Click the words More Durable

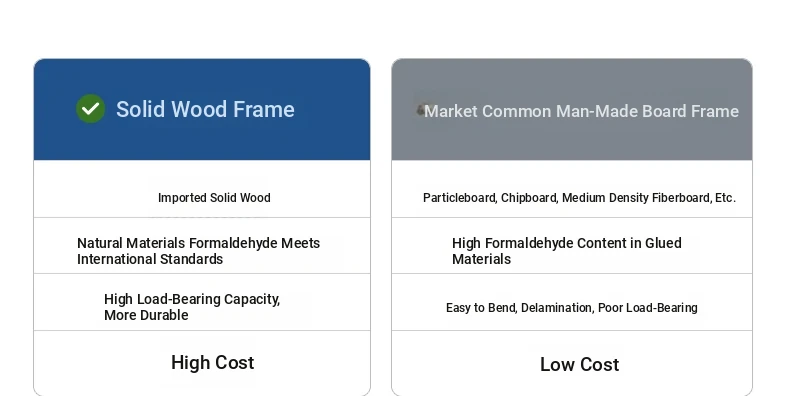click(146, 315)
